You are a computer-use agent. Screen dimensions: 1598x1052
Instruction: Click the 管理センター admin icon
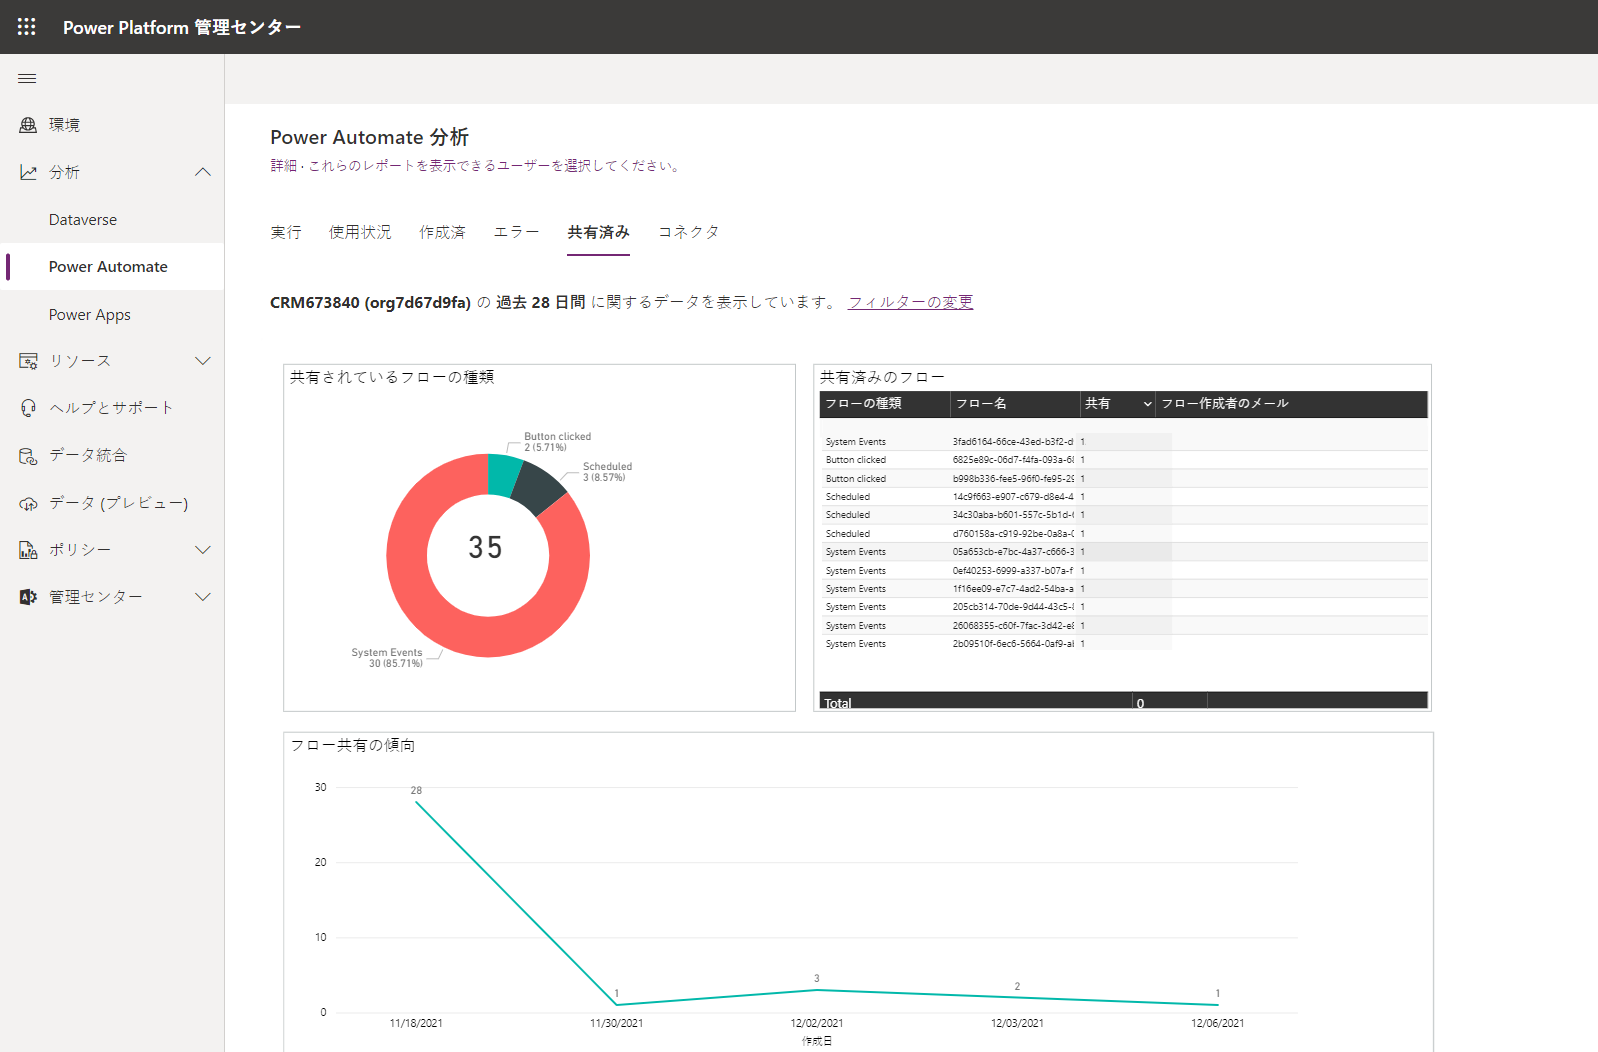point(28,597)
